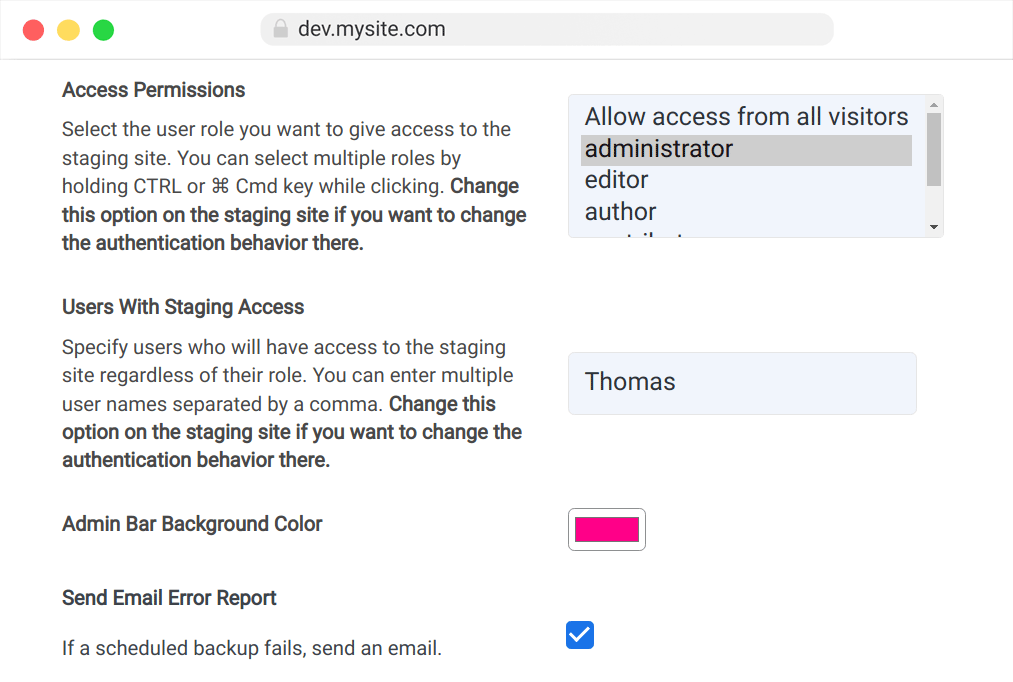Screen dimensions: 1013x682
Task: Click the 'Send Email Error Report' heading
Action: click(x=169, y=599)
